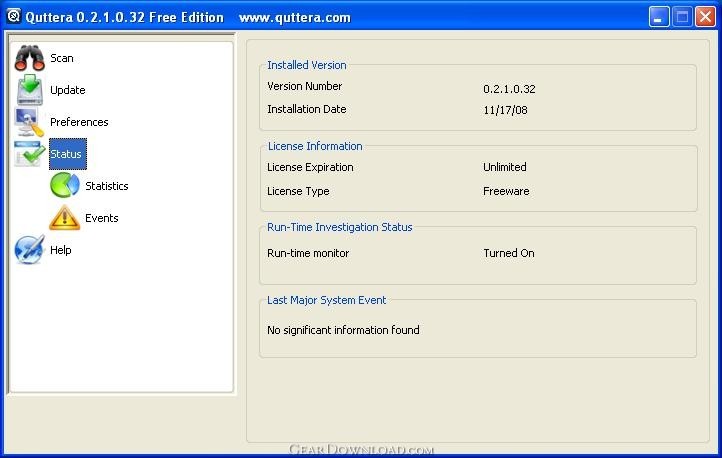Click the License Type label
722x458 pixels.
pyautogui.click(x=298, y=191)
